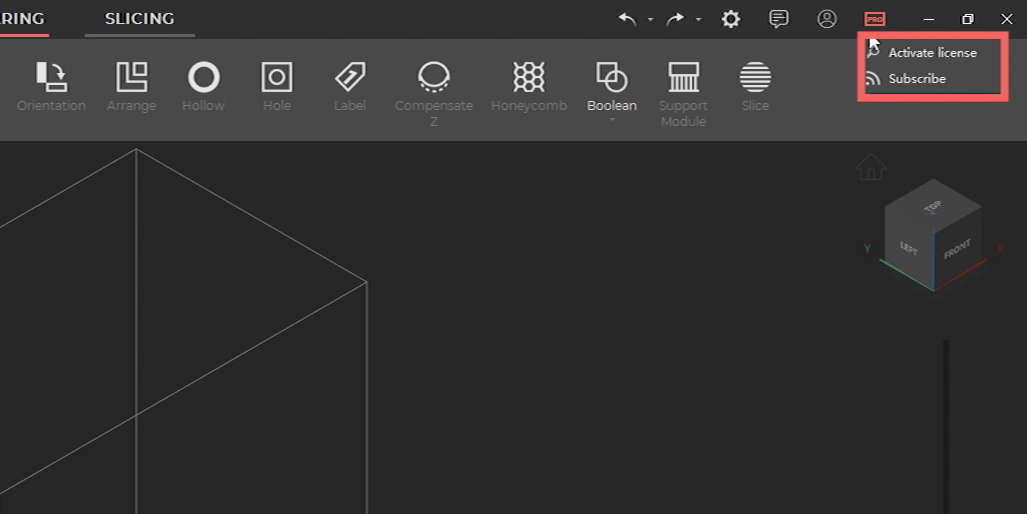Reset view with the home icon
Image resolution: width=1027 pixels, height=514 pixels.
tap(871, 167)
